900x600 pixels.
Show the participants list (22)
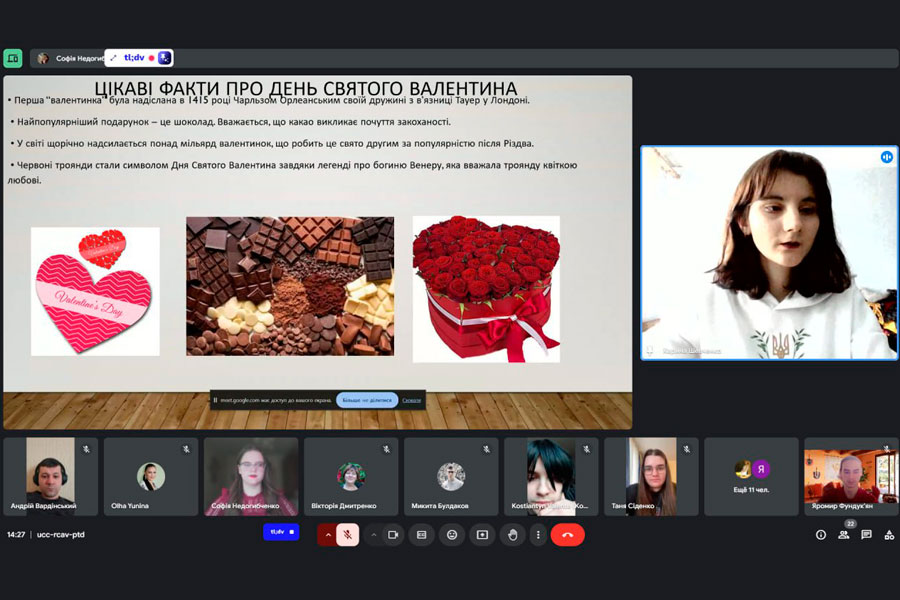(844, 535)
